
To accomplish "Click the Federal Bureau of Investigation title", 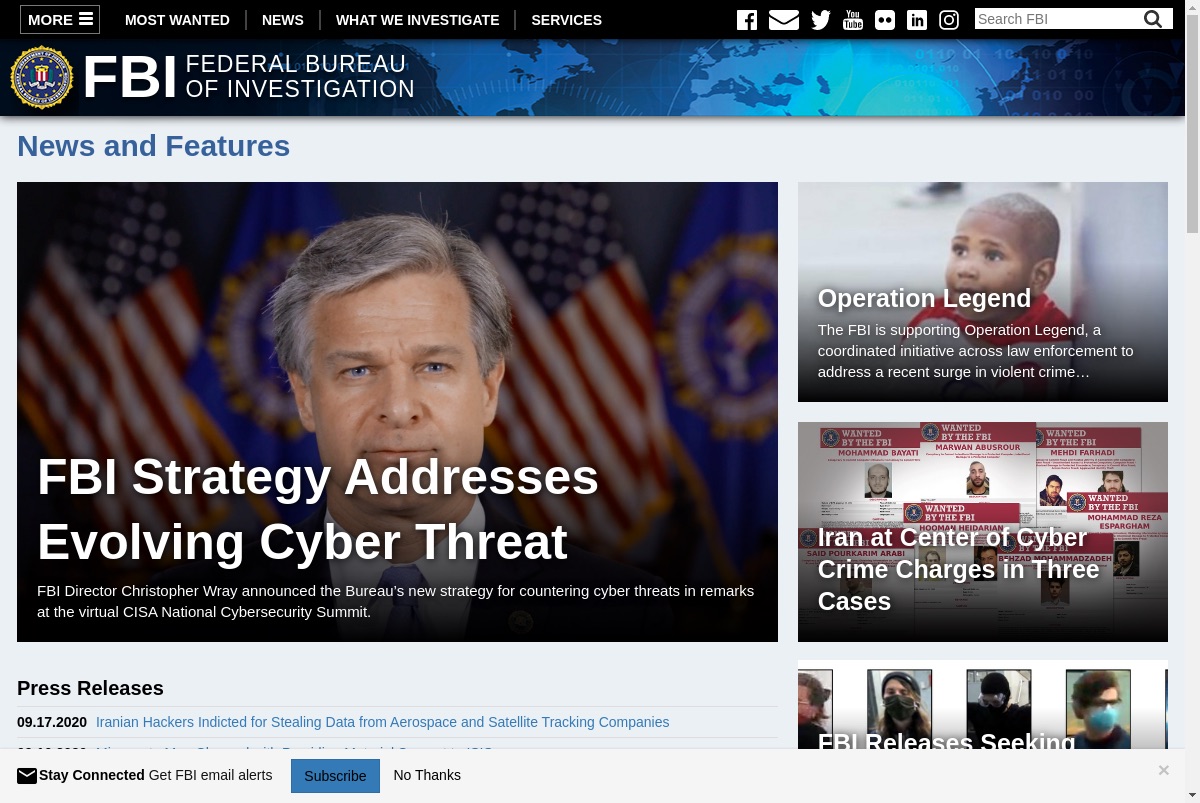I will 300,77.
